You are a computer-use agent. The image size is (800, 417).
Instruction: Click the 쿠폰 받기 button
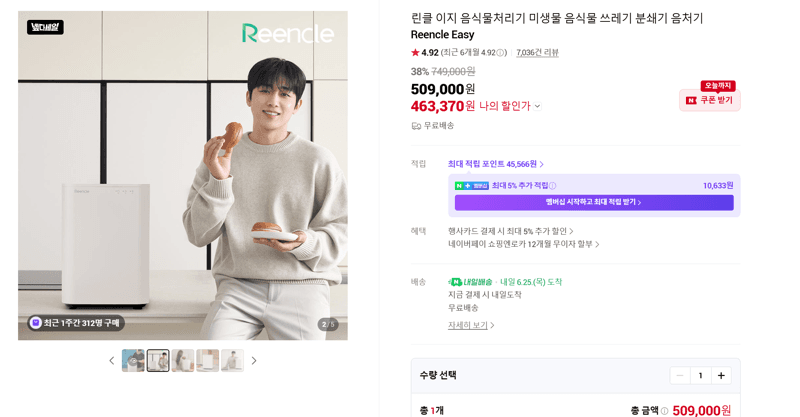coord(710,100)
